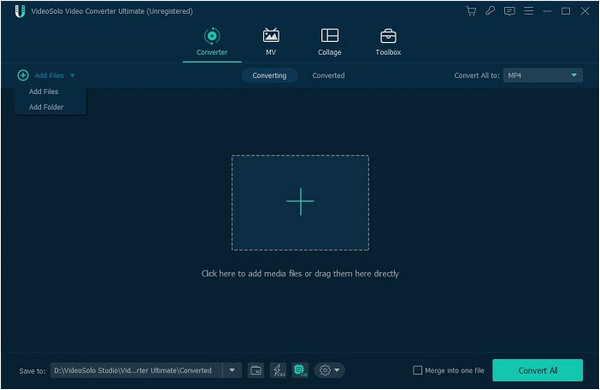Click the circled plus Add Files icon
This screenshot has width=600, height=390.
pos(23,75)
